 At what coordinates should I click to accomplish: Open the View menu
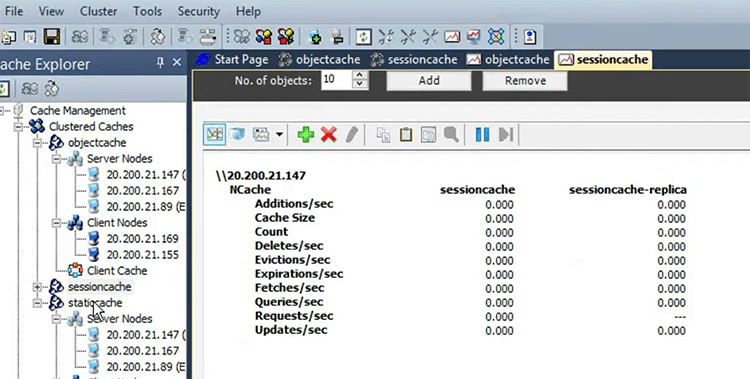click(x=51, y=11)
